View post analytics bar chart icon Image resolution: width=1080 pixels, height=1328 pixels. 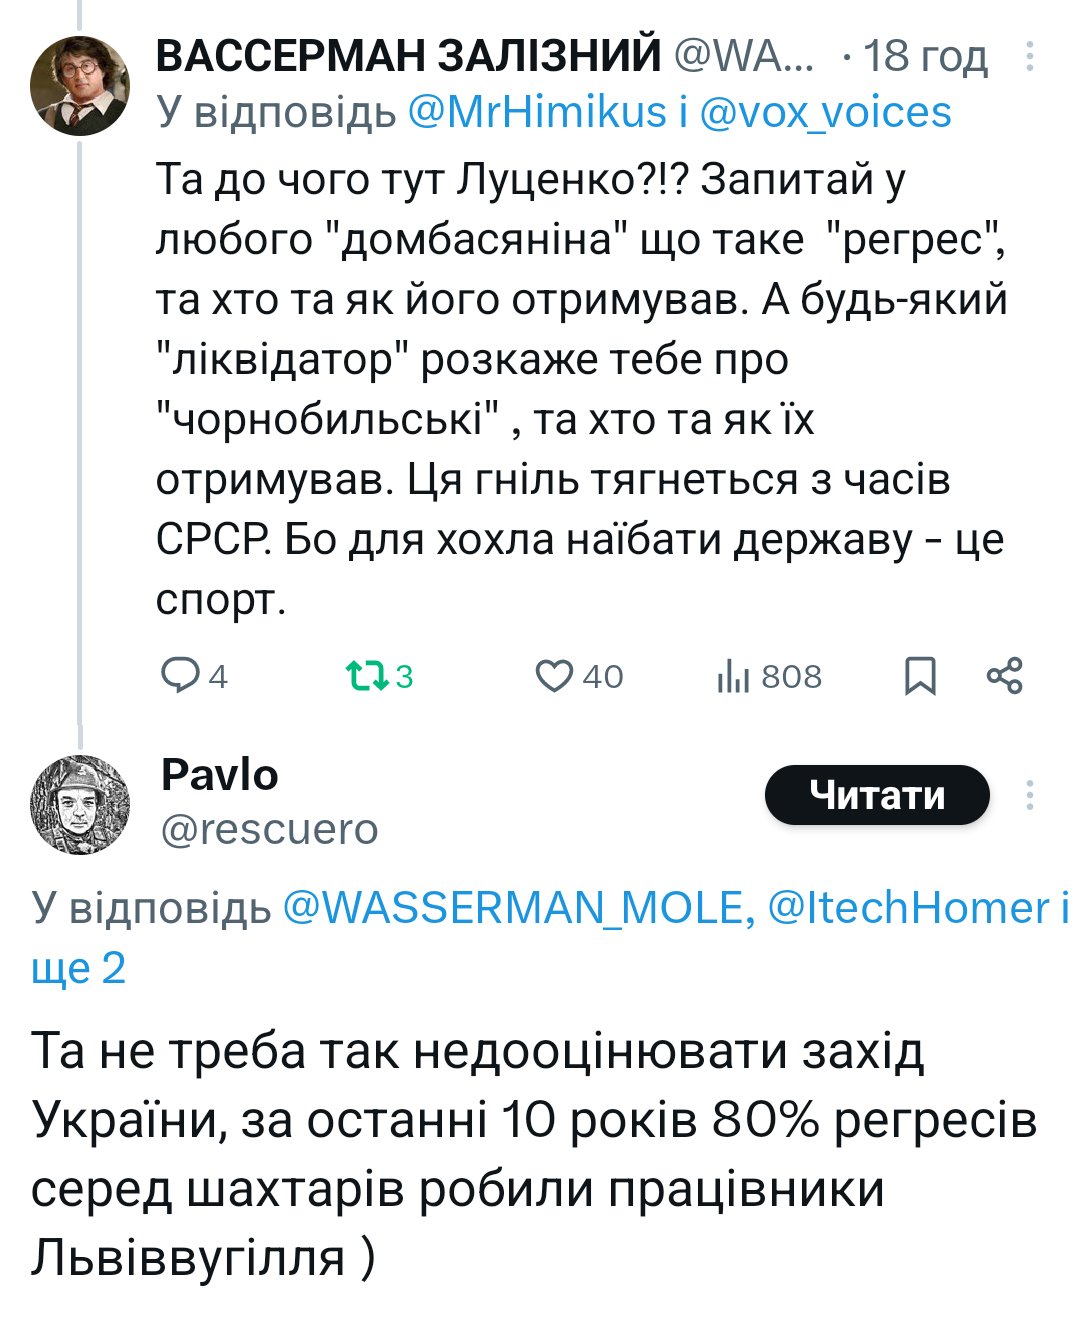point(733,677)
